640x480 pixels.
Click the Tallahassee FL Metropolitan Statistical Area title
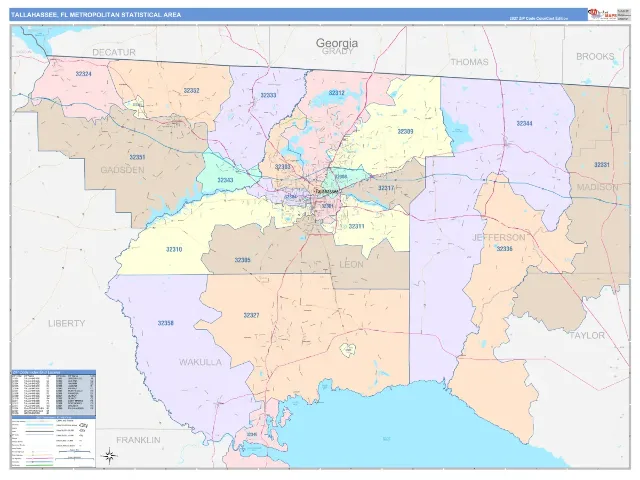[96, 15]
